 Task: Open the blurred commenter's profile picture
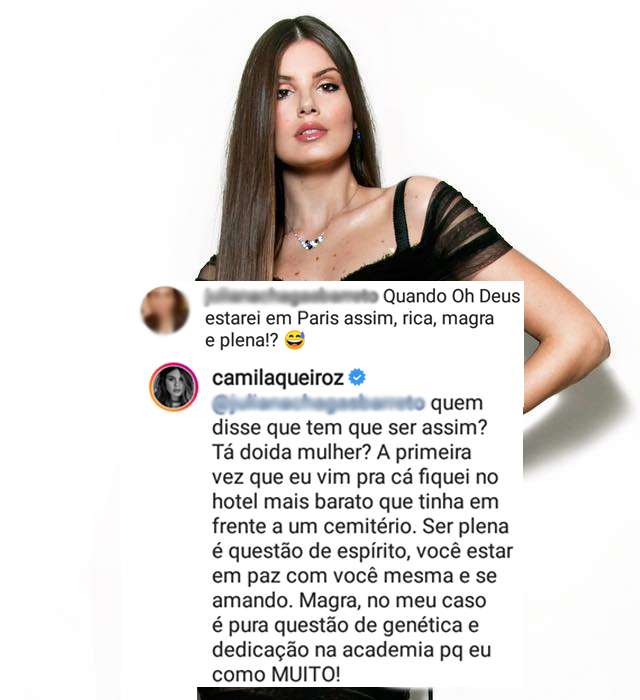click(165, 310)
